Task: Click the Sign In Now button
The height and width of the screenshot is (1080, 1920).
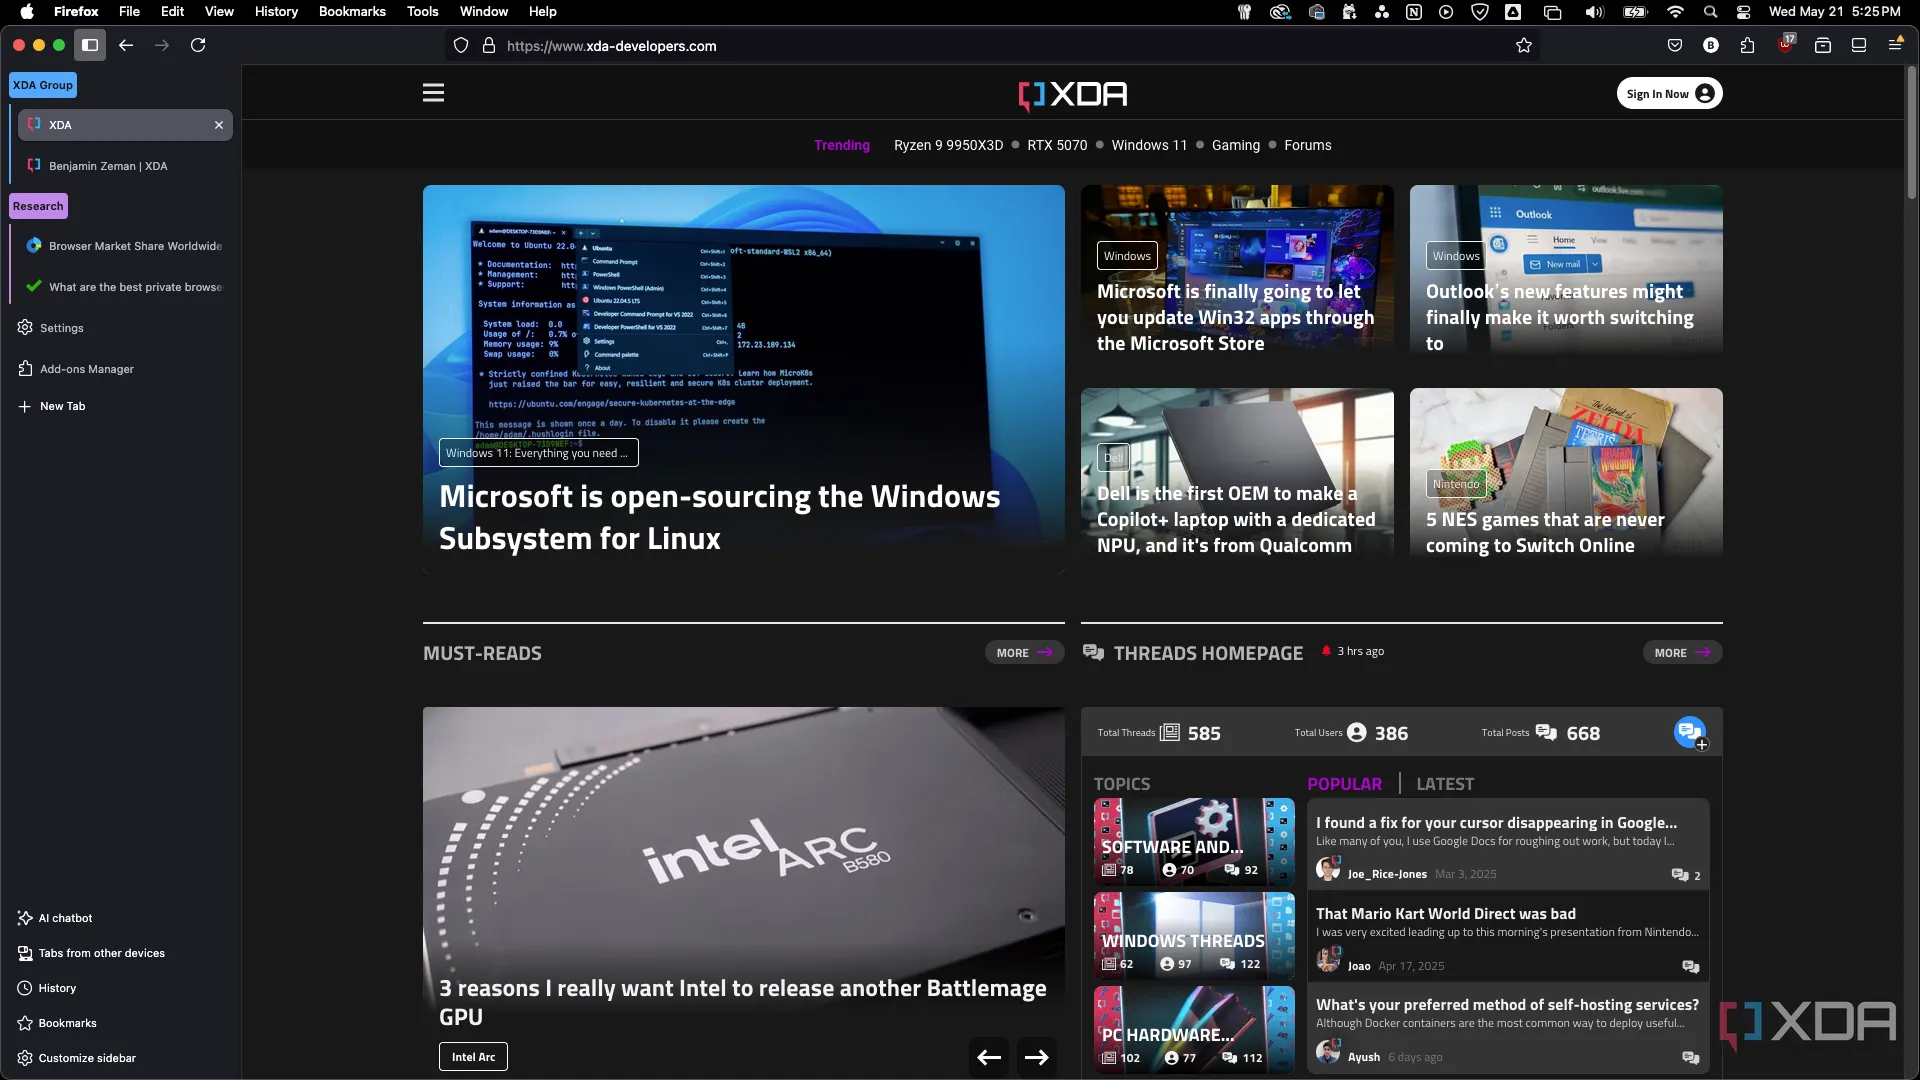Action: click(x=1669, y=94)
